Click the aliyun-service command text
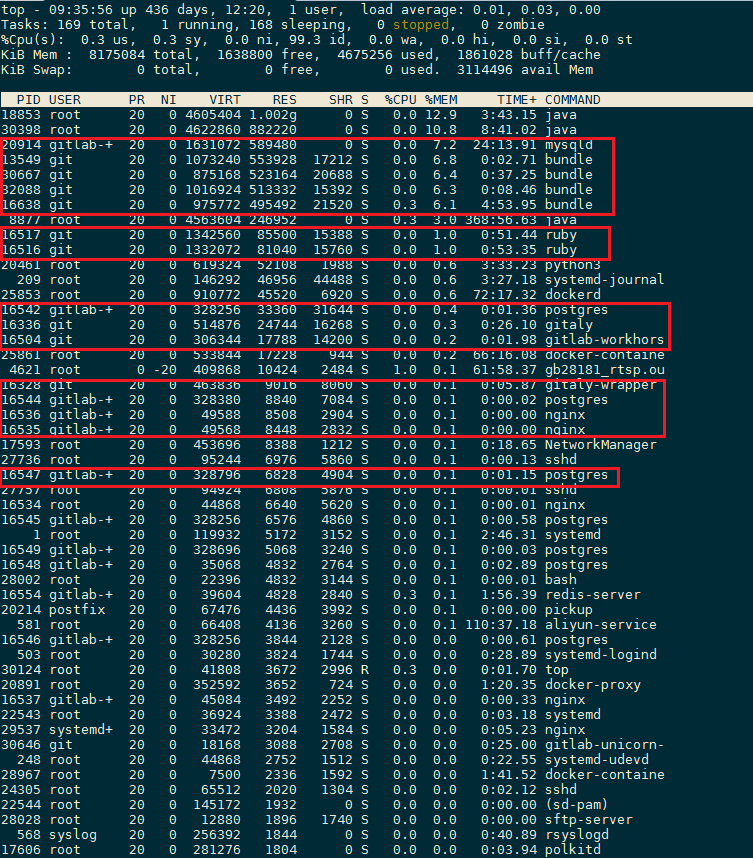The height and width of the screenshot is (858, 753). (600, 625)
